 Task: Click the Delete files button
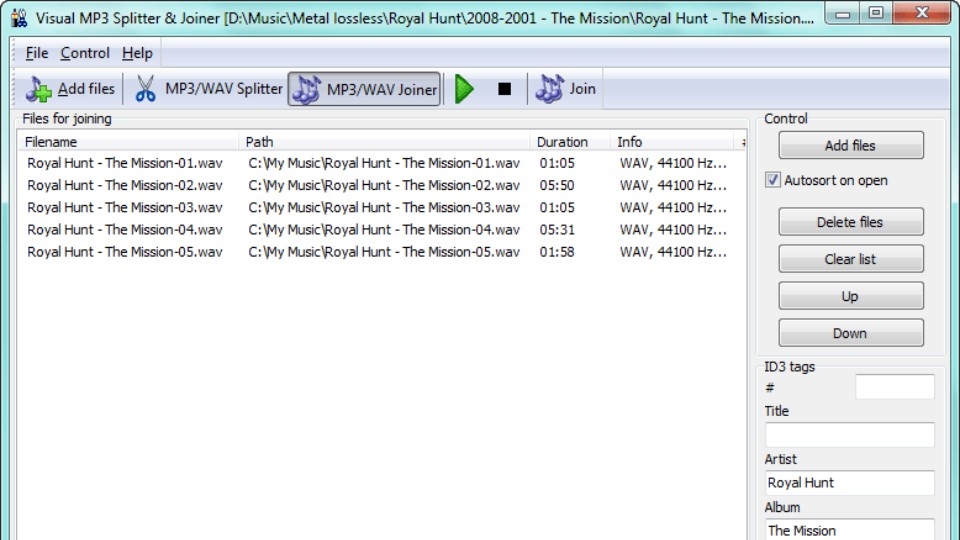point(850,222)
